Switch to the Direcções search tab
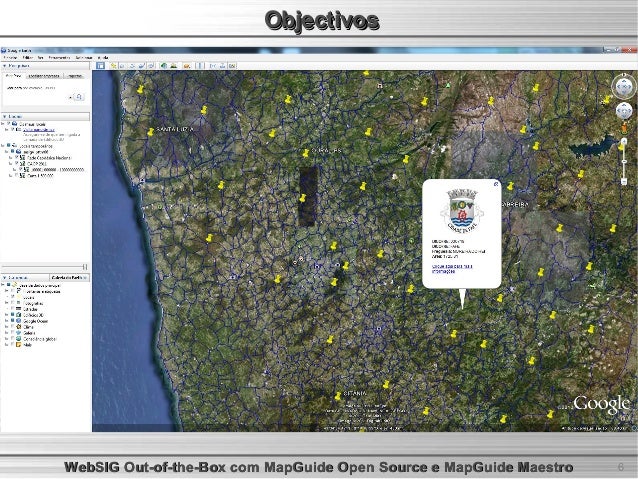The image size is (638, 479). tap(75, 76)
